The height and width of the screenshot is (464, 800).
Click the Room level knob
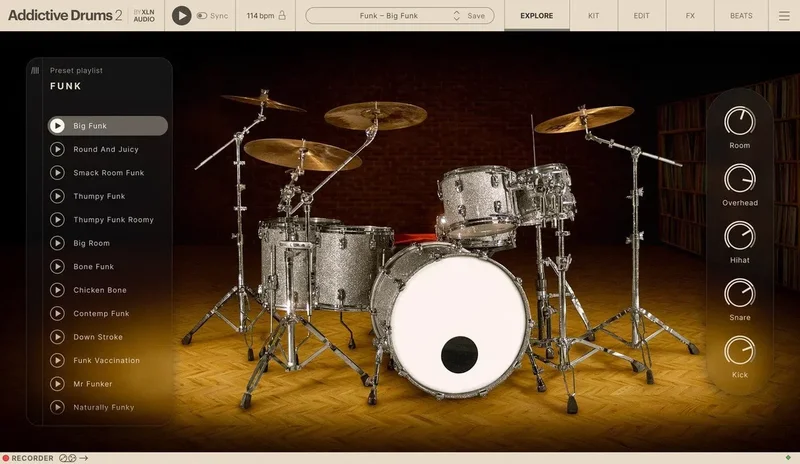point(739,121)
